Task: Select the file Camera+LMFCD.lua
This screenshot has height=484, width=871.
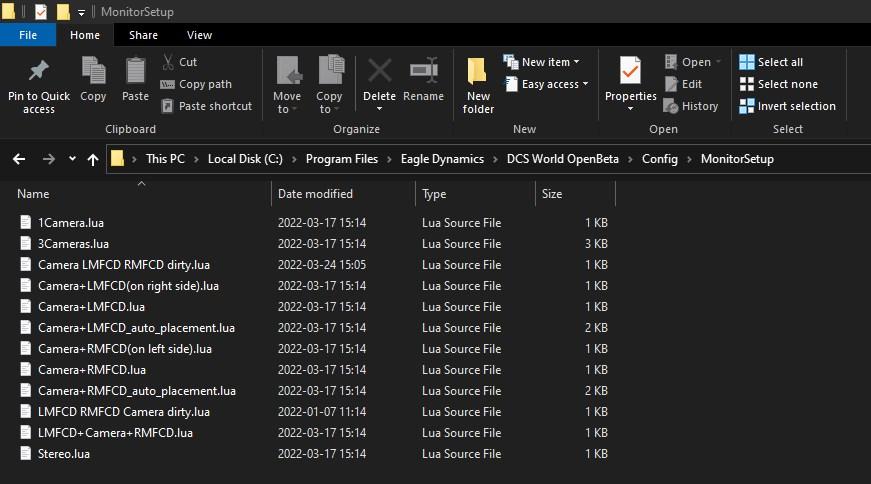Action: (91, 307)
